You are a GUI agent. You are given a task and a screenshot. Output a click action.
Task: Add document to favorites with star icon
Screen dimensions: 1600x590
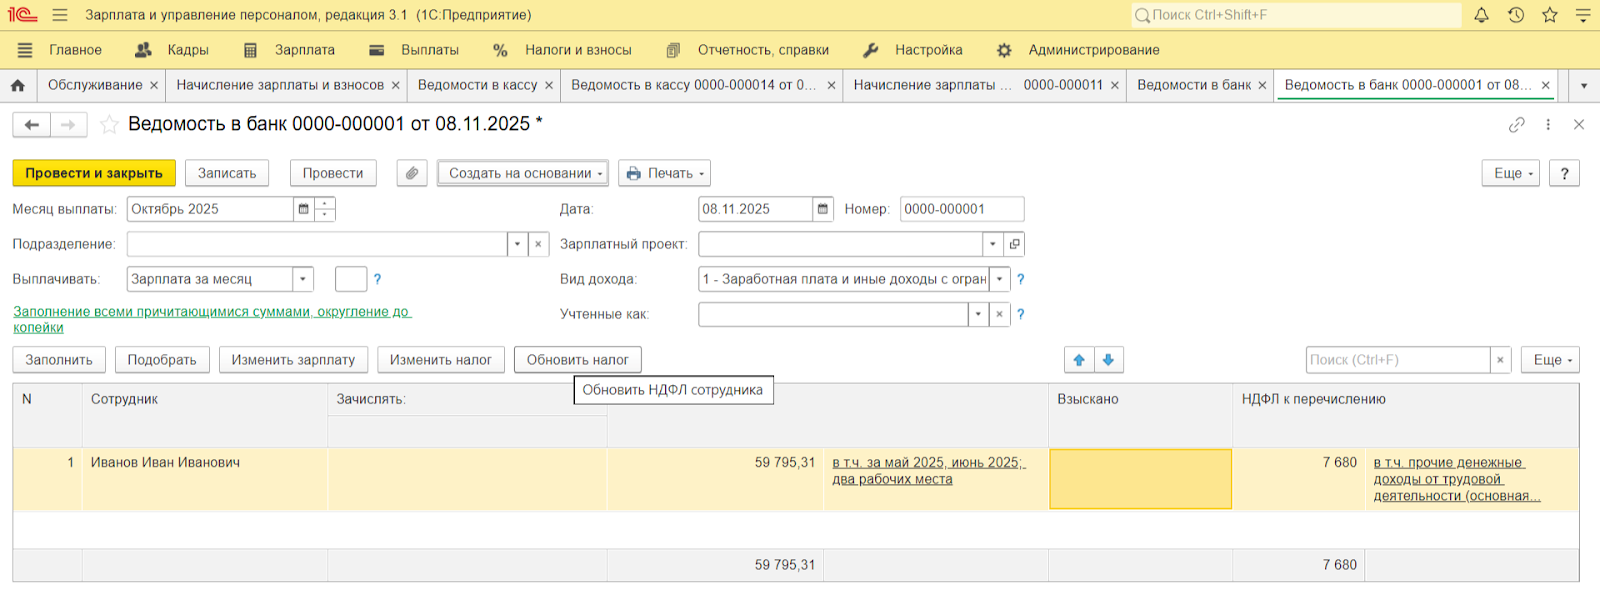pyautogui.click(x=109, y=125)
